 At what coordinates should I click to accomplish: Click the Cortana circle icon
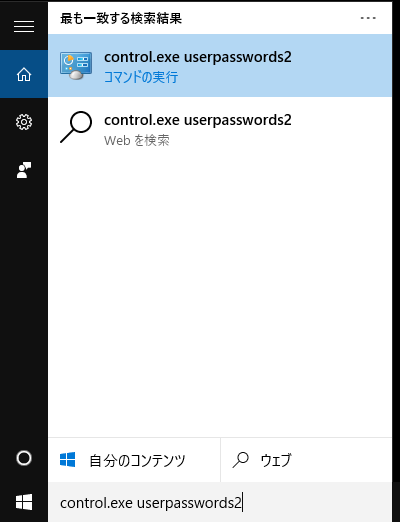click(x=24, y=458)
